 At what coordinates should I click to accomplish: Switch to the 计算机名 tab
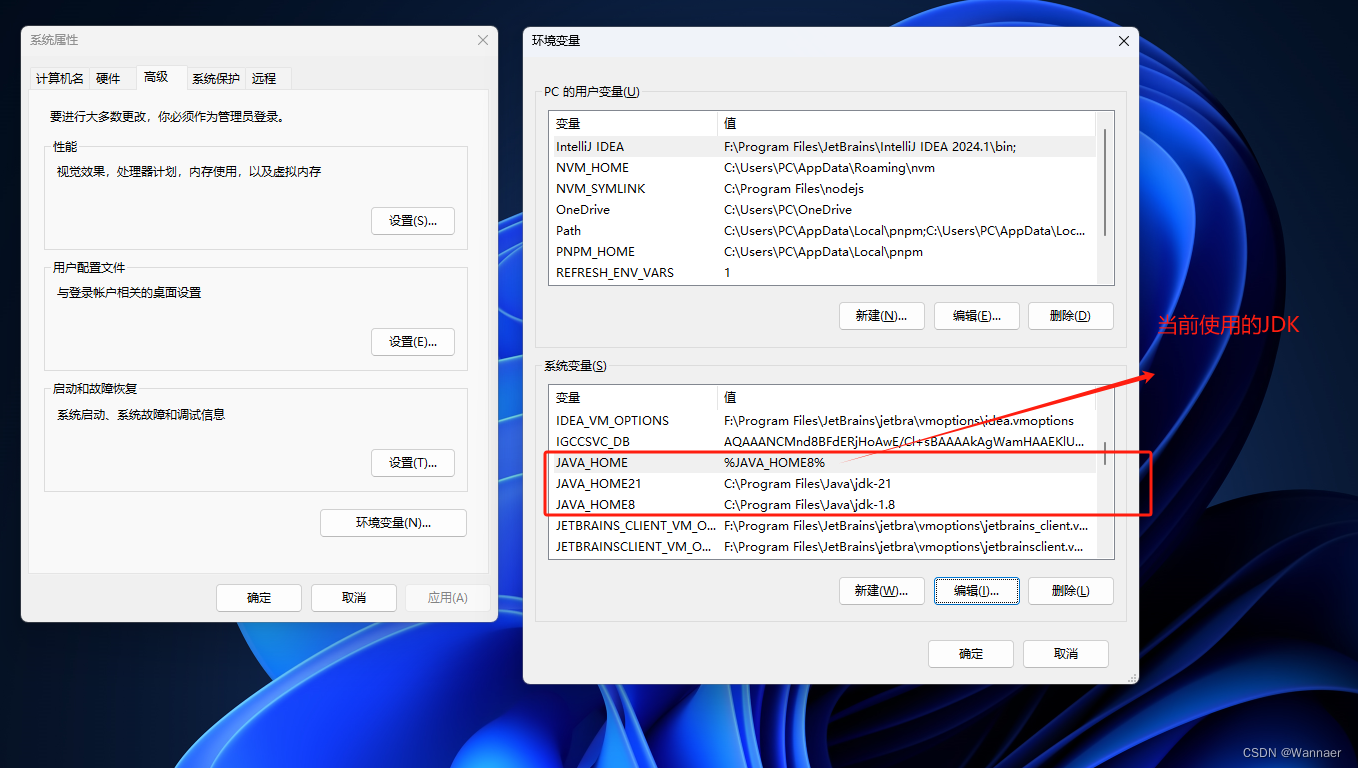click(x=60, y=78)
